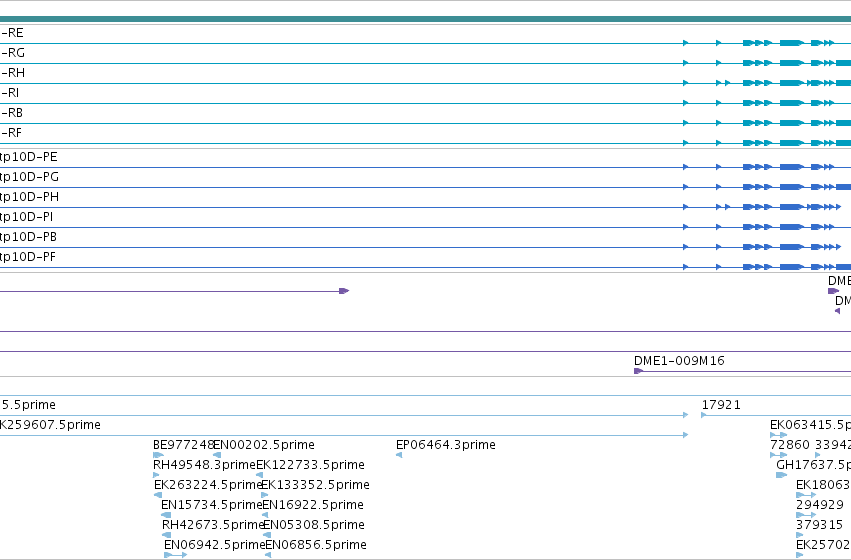Click the tp10D-PG protein label
Screen dimensions: 851x560
tap(29, 177)
